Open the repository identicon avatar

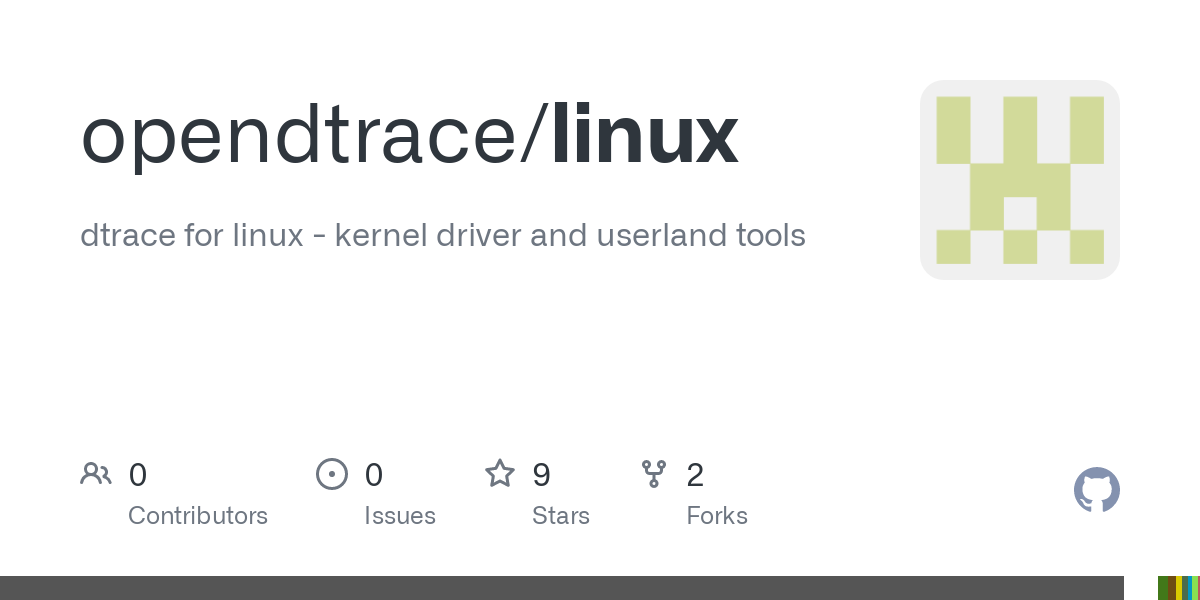(x=1020, y=180)
